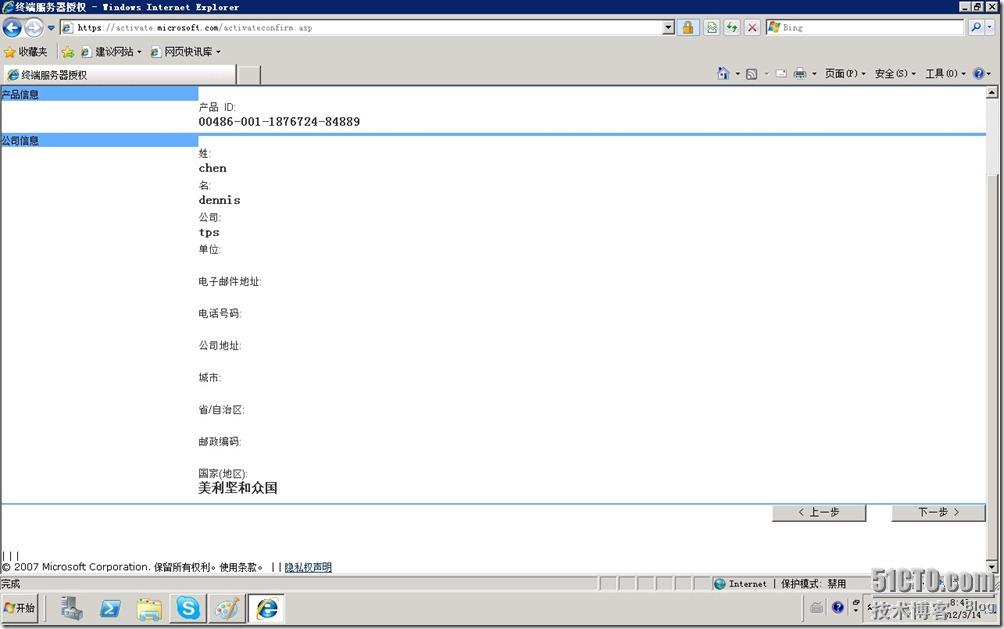
Task: Open 建议网站 suggested sites
Action: [x=111, y=52]
